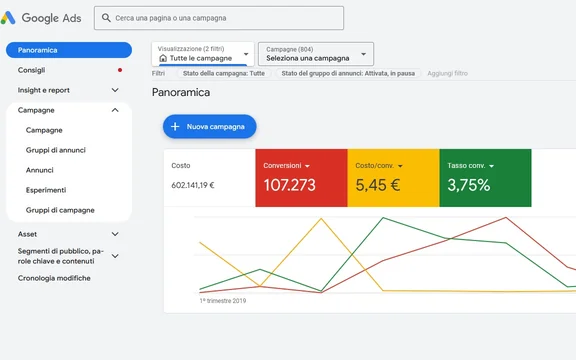Open Cronologia modifiche in the sidebar
This screenshot has height=360, width=576.
54,278
